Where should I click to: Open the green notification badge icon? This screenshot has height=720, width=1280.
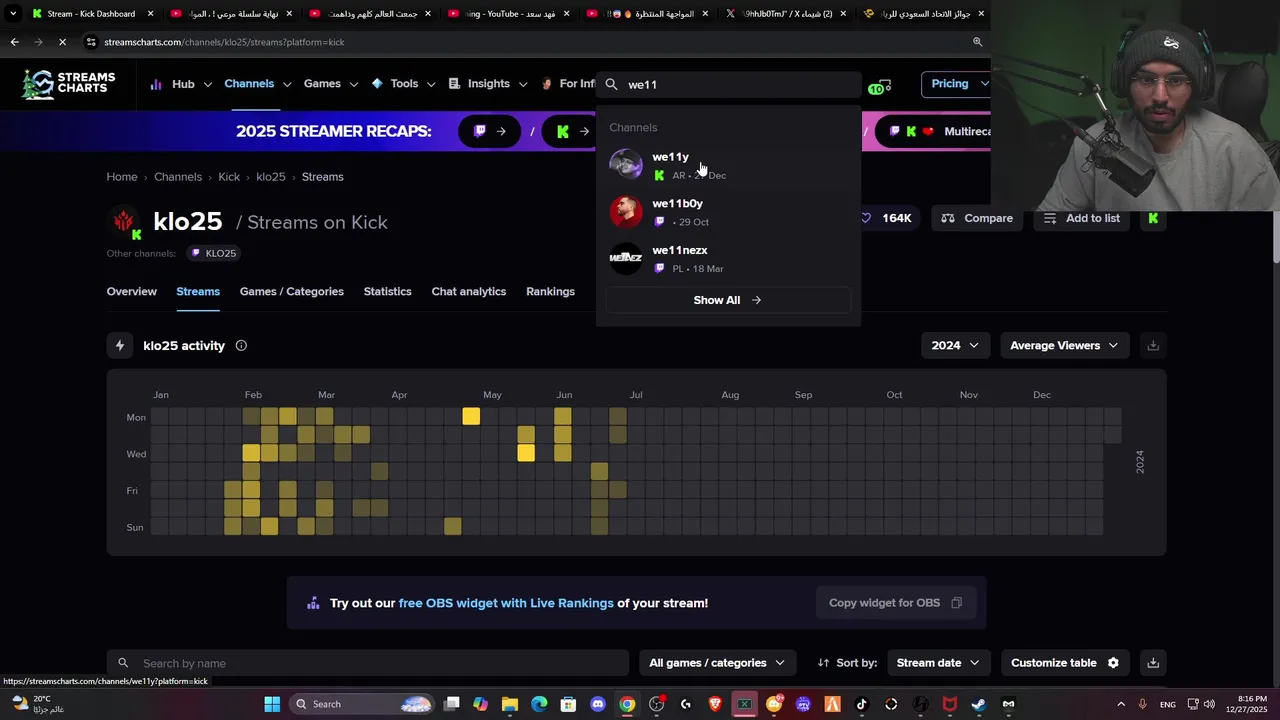[880, 87]
